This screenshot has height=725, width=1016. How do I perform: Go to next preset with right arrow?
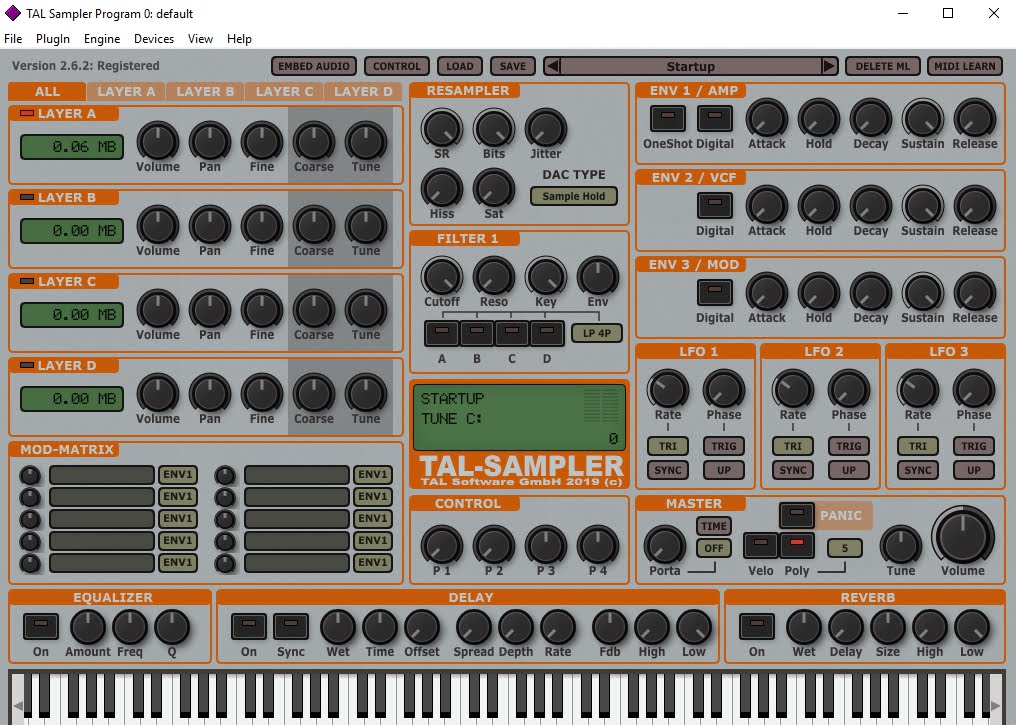click(x=829, y=66)
